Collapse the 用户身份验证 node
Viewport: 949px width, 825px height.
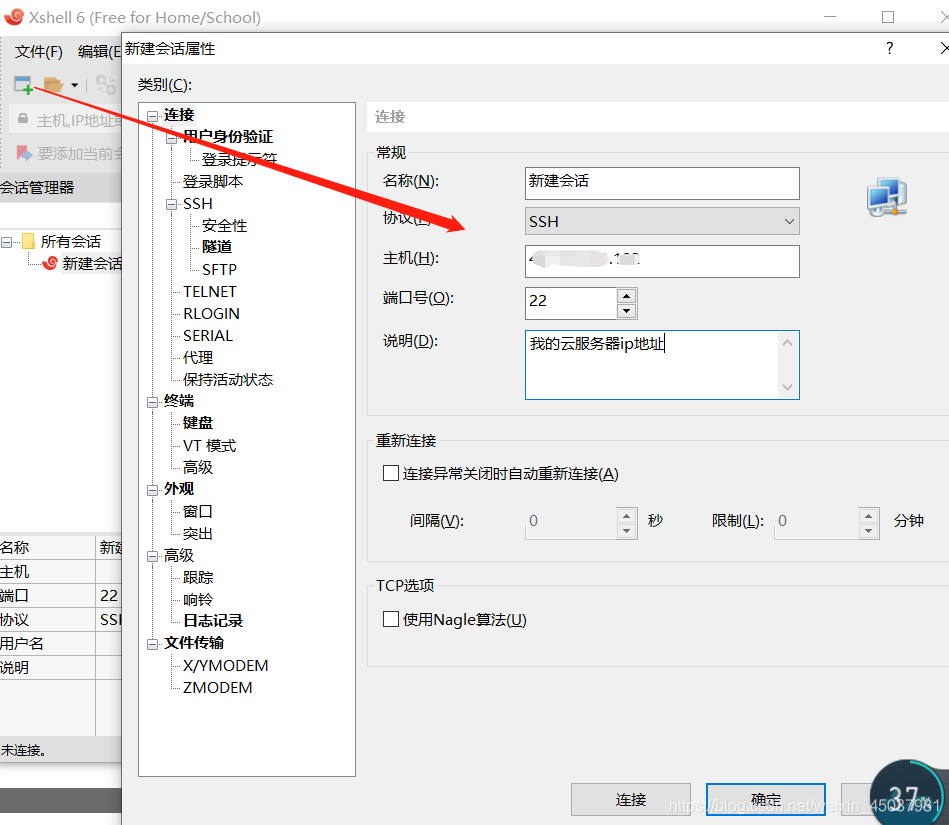[172, 138]
